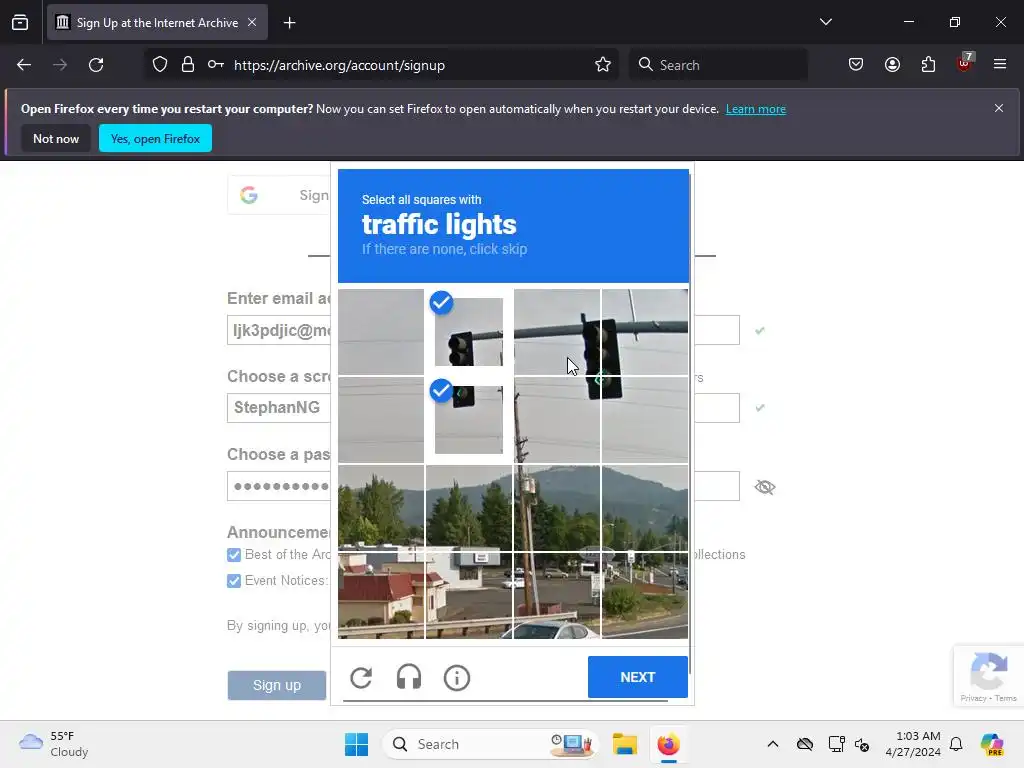Open the list all tabs dropdown
The image size is (1024, 768).
click(826, 22)
